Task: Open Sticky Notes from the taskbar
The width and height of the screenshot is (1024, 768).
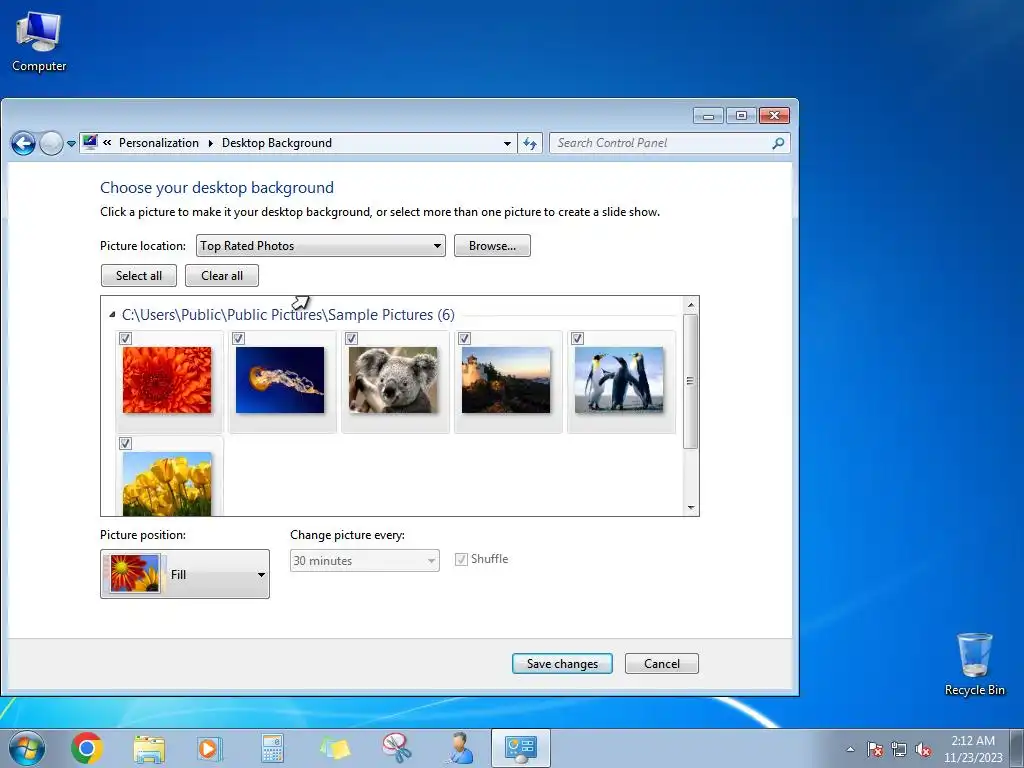Action: (334, 748)
